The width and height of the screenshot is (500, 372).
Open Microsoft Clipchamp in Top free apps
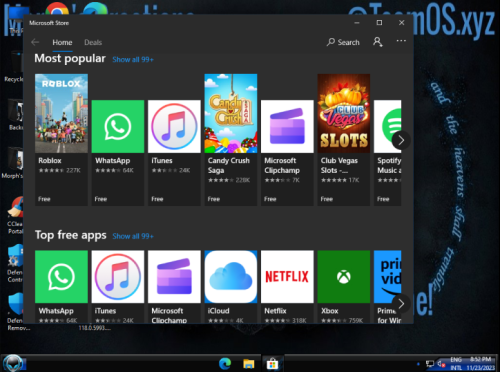tap(174, 287)
